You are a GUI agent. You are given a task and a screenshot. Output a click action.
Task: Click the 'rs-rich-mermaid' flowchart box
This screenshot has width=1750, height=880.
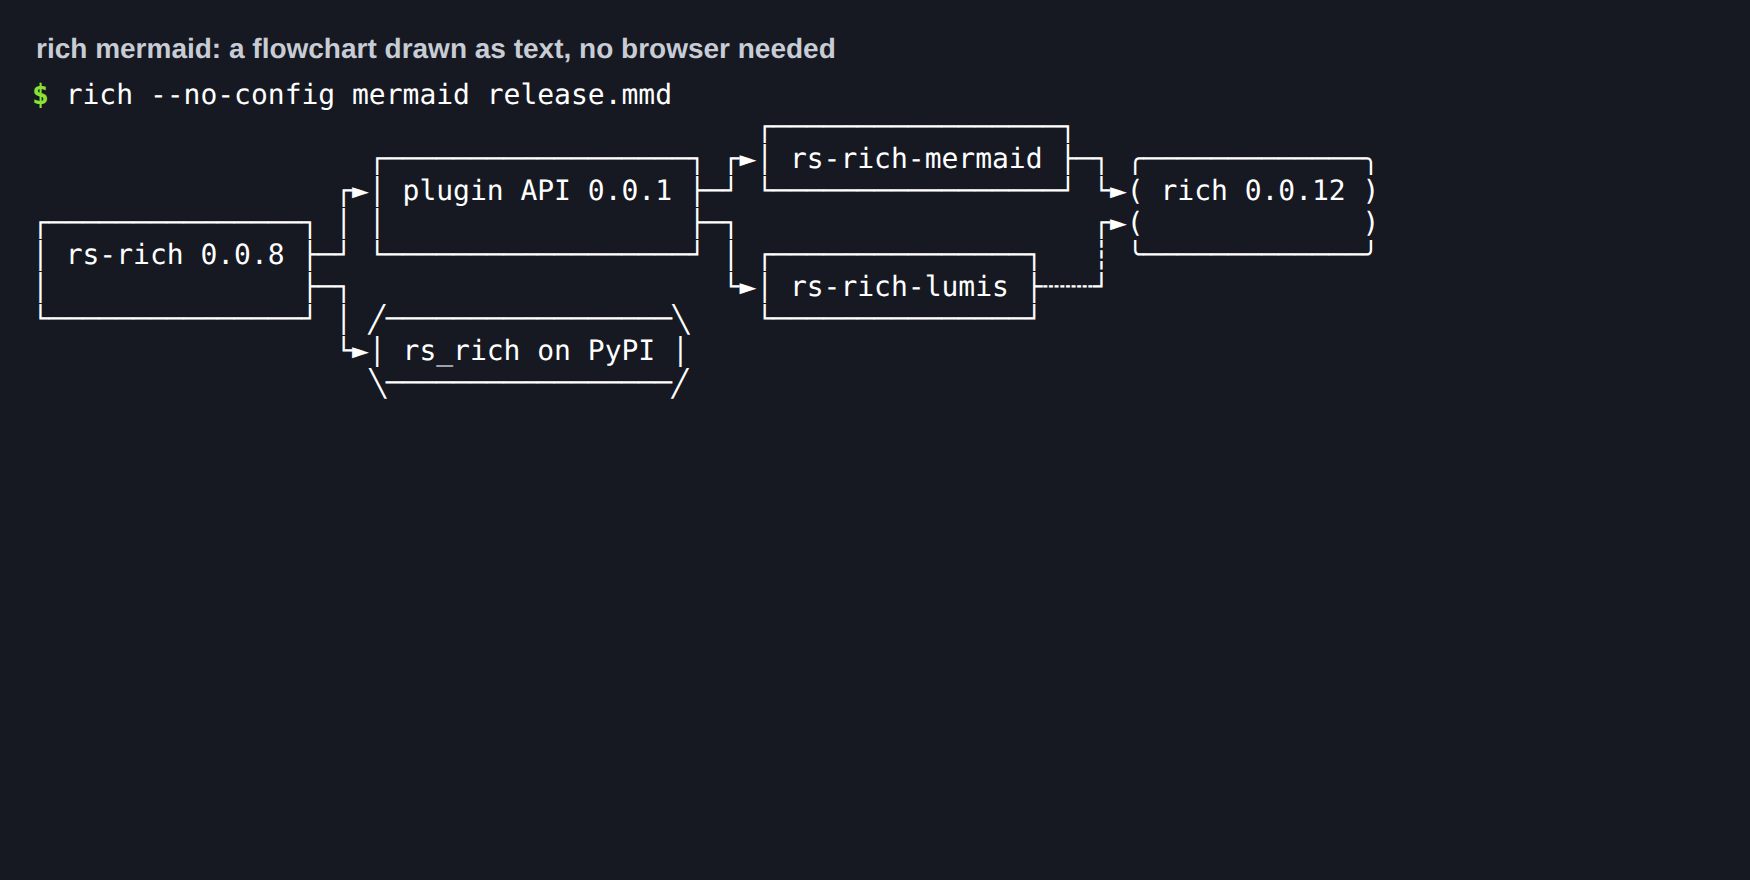pos(916,158)
